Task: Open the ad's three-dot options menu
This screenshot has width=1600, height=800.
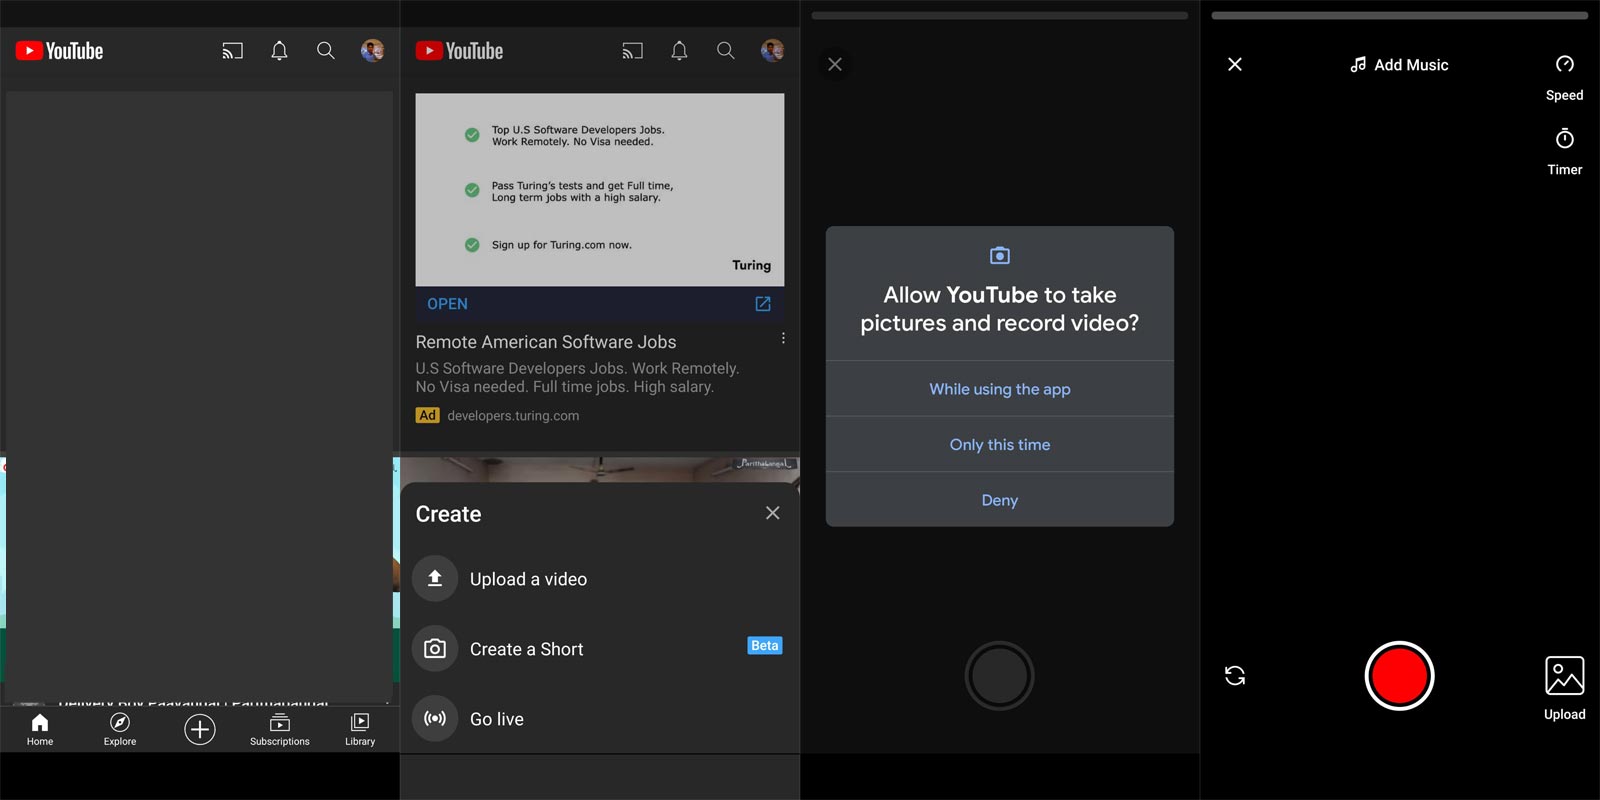Action: pos(783,338)
